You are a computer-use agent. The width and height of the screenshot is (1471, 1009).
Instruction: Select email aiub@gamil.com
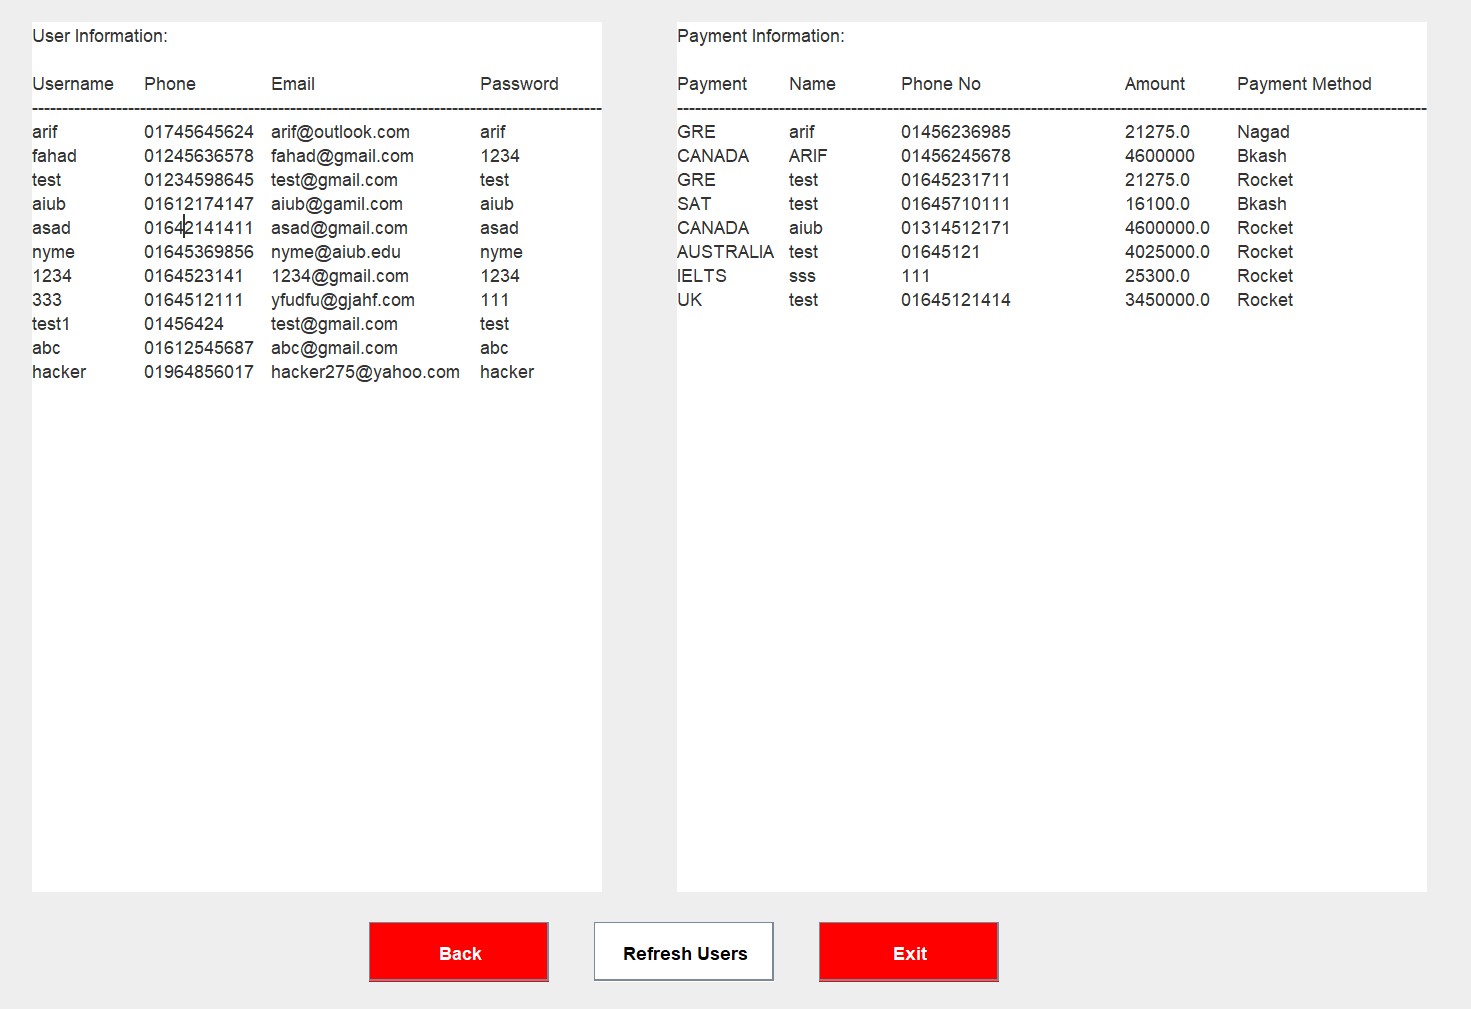(337, 204)
